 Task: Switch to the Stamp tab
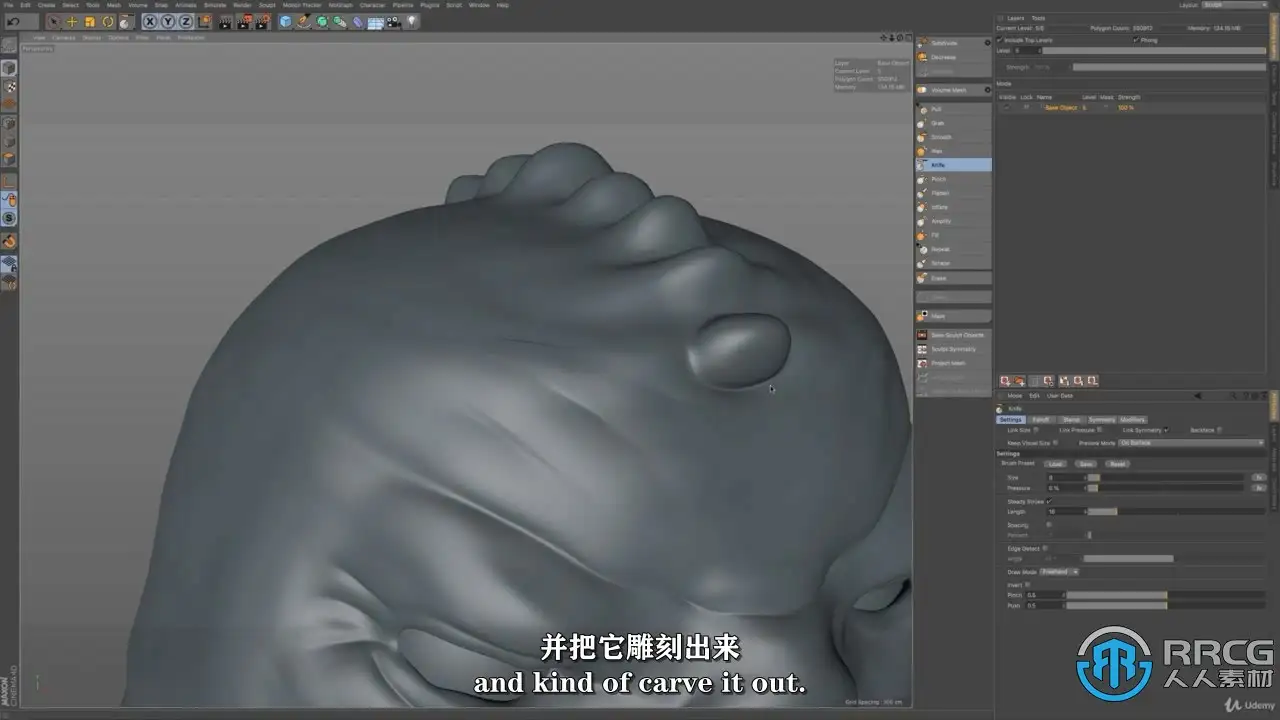point(1071,420)
